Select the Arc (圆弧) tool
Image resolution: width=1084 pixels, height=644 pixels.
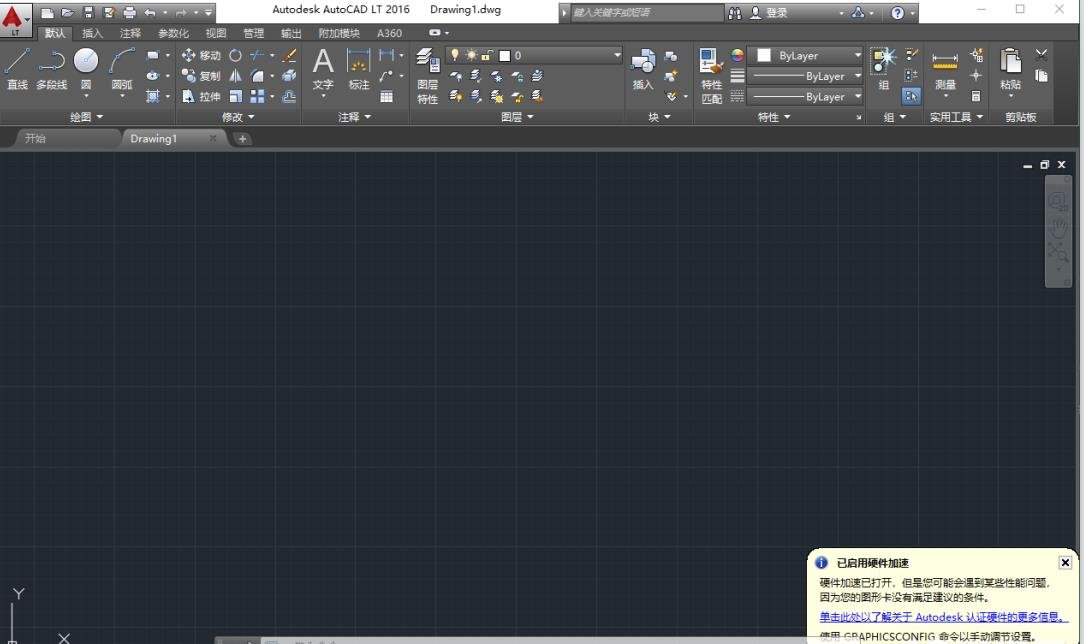[x=122, y=68]
